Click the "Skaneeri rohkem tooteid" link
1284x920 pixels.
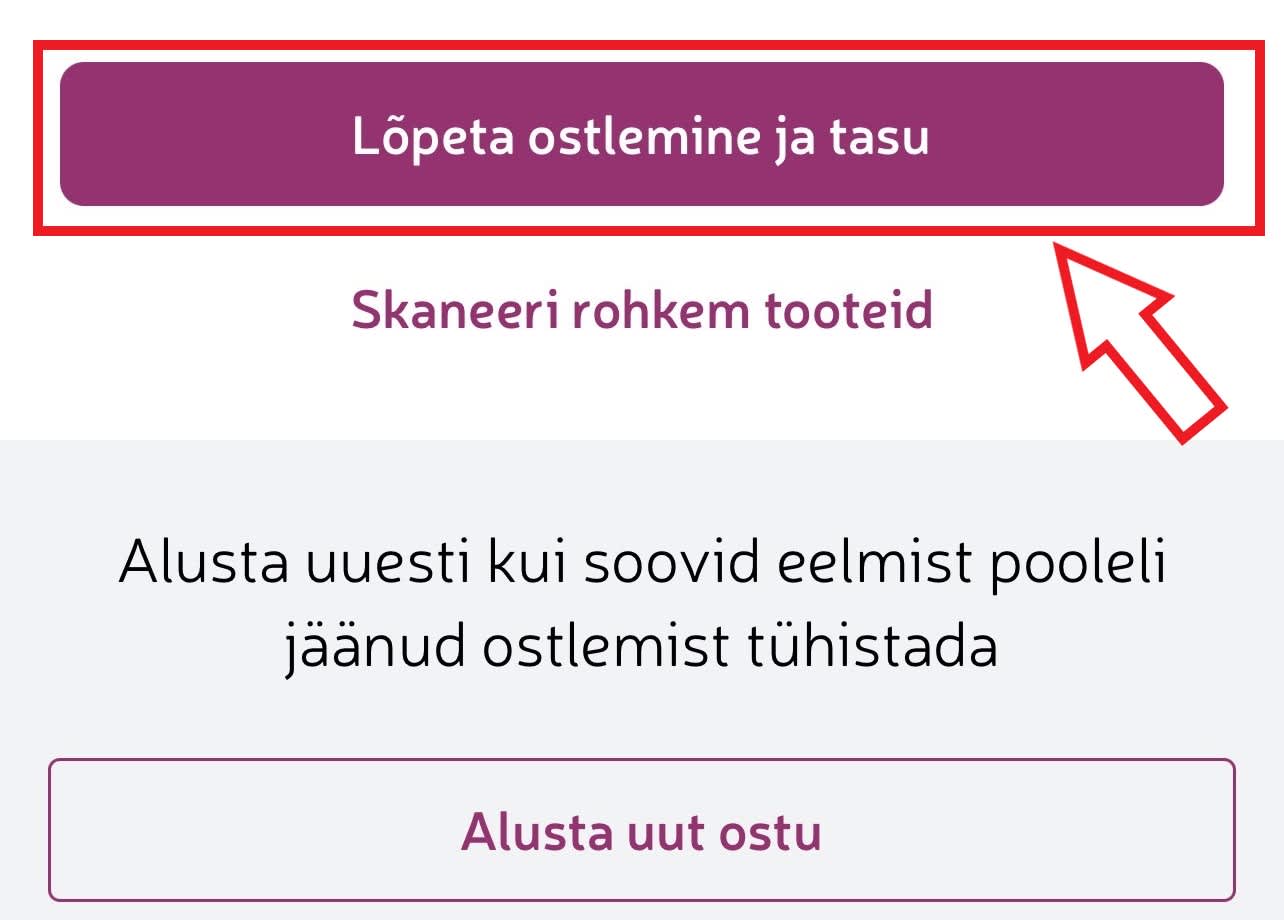(641, 310)
